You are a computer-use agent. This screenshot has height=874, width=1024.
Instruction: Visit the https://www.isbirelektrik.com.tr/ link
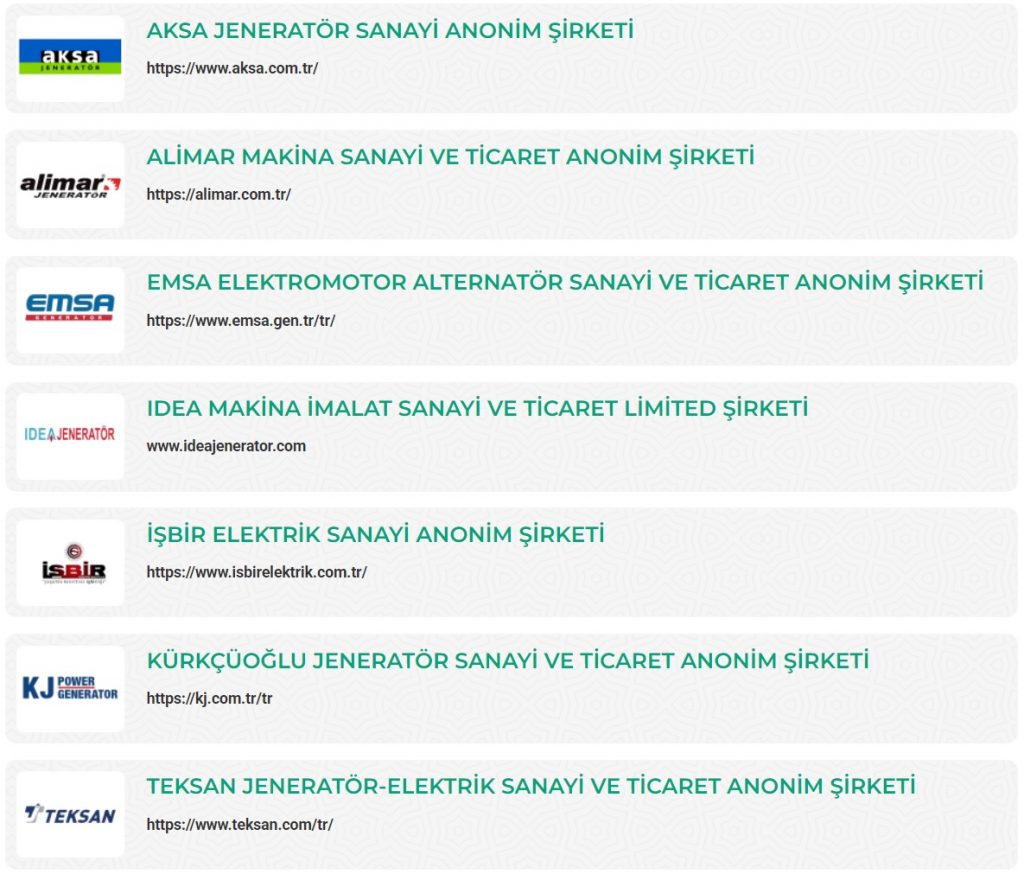[256, 572]
